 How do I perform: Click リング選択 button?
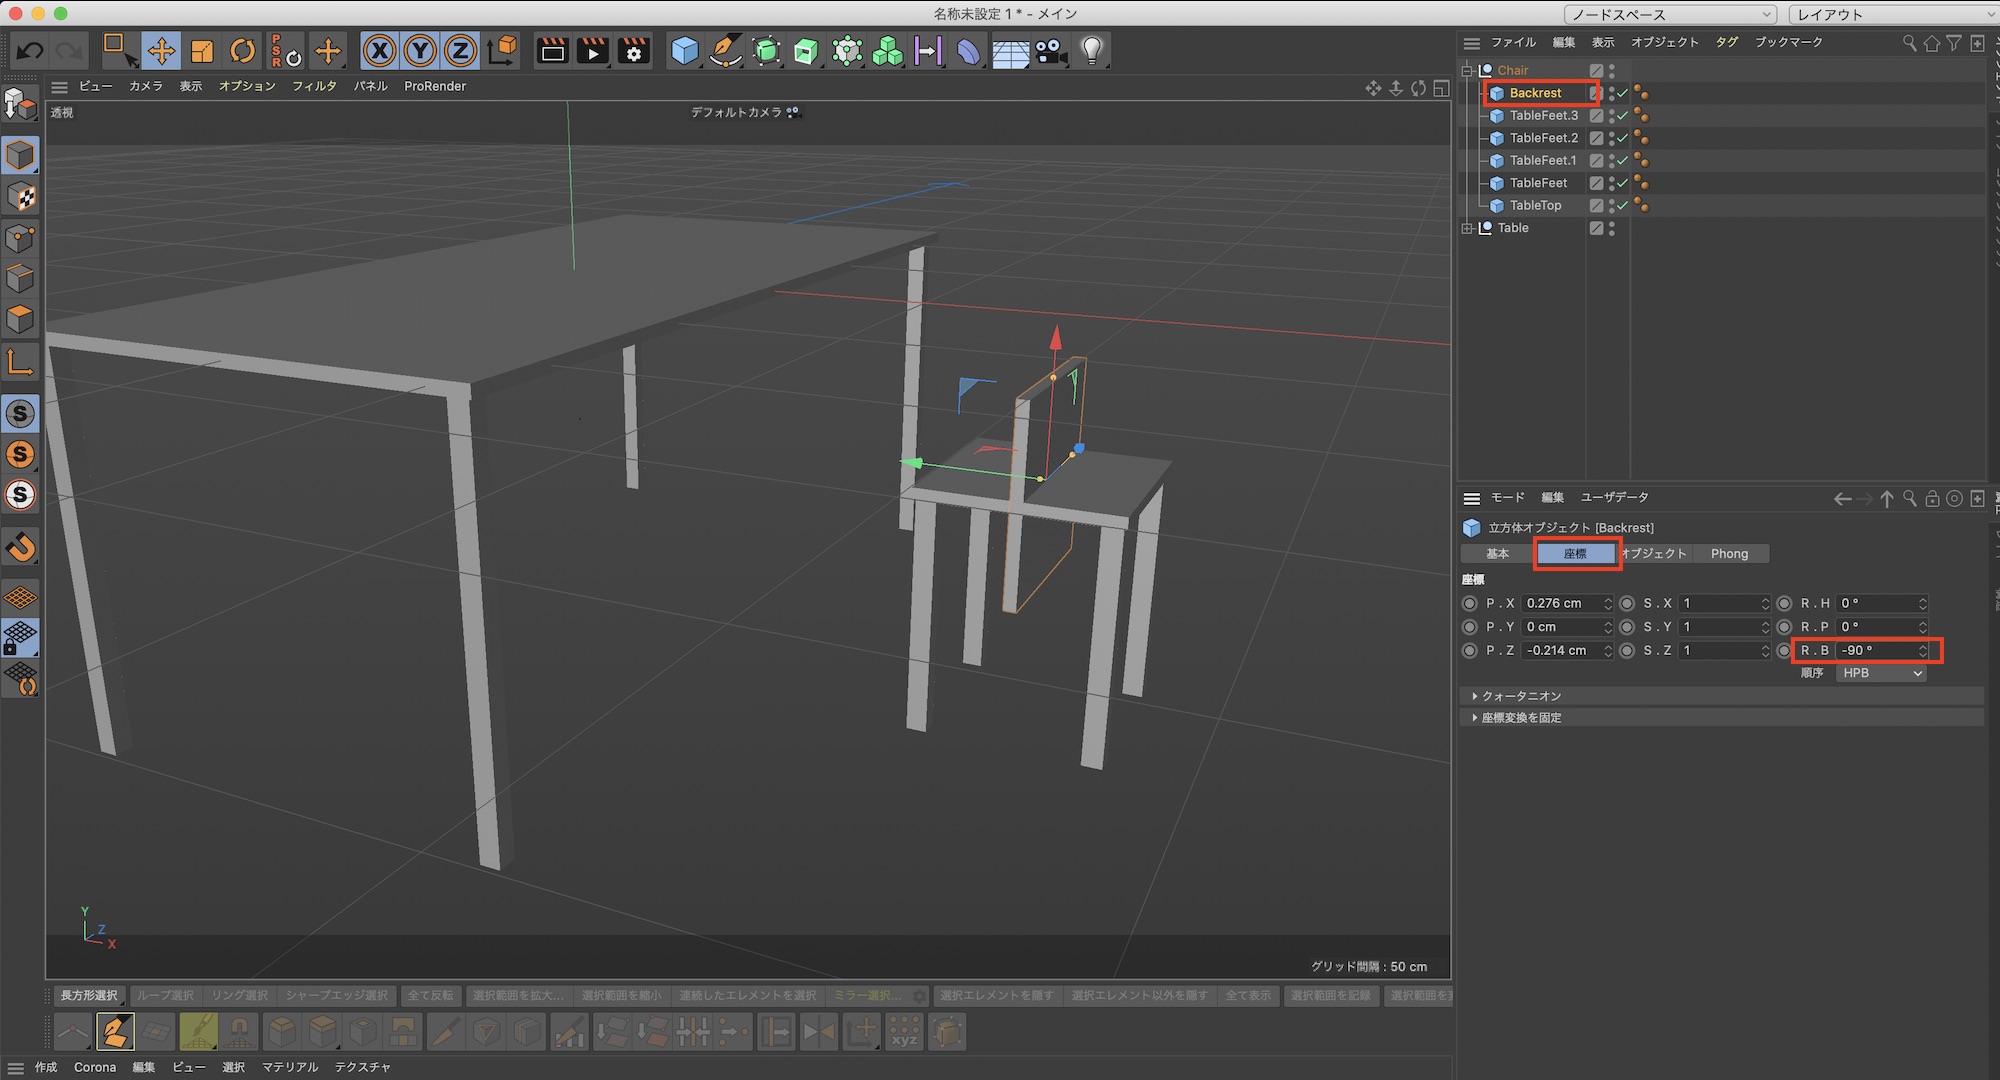pos(240,995)
